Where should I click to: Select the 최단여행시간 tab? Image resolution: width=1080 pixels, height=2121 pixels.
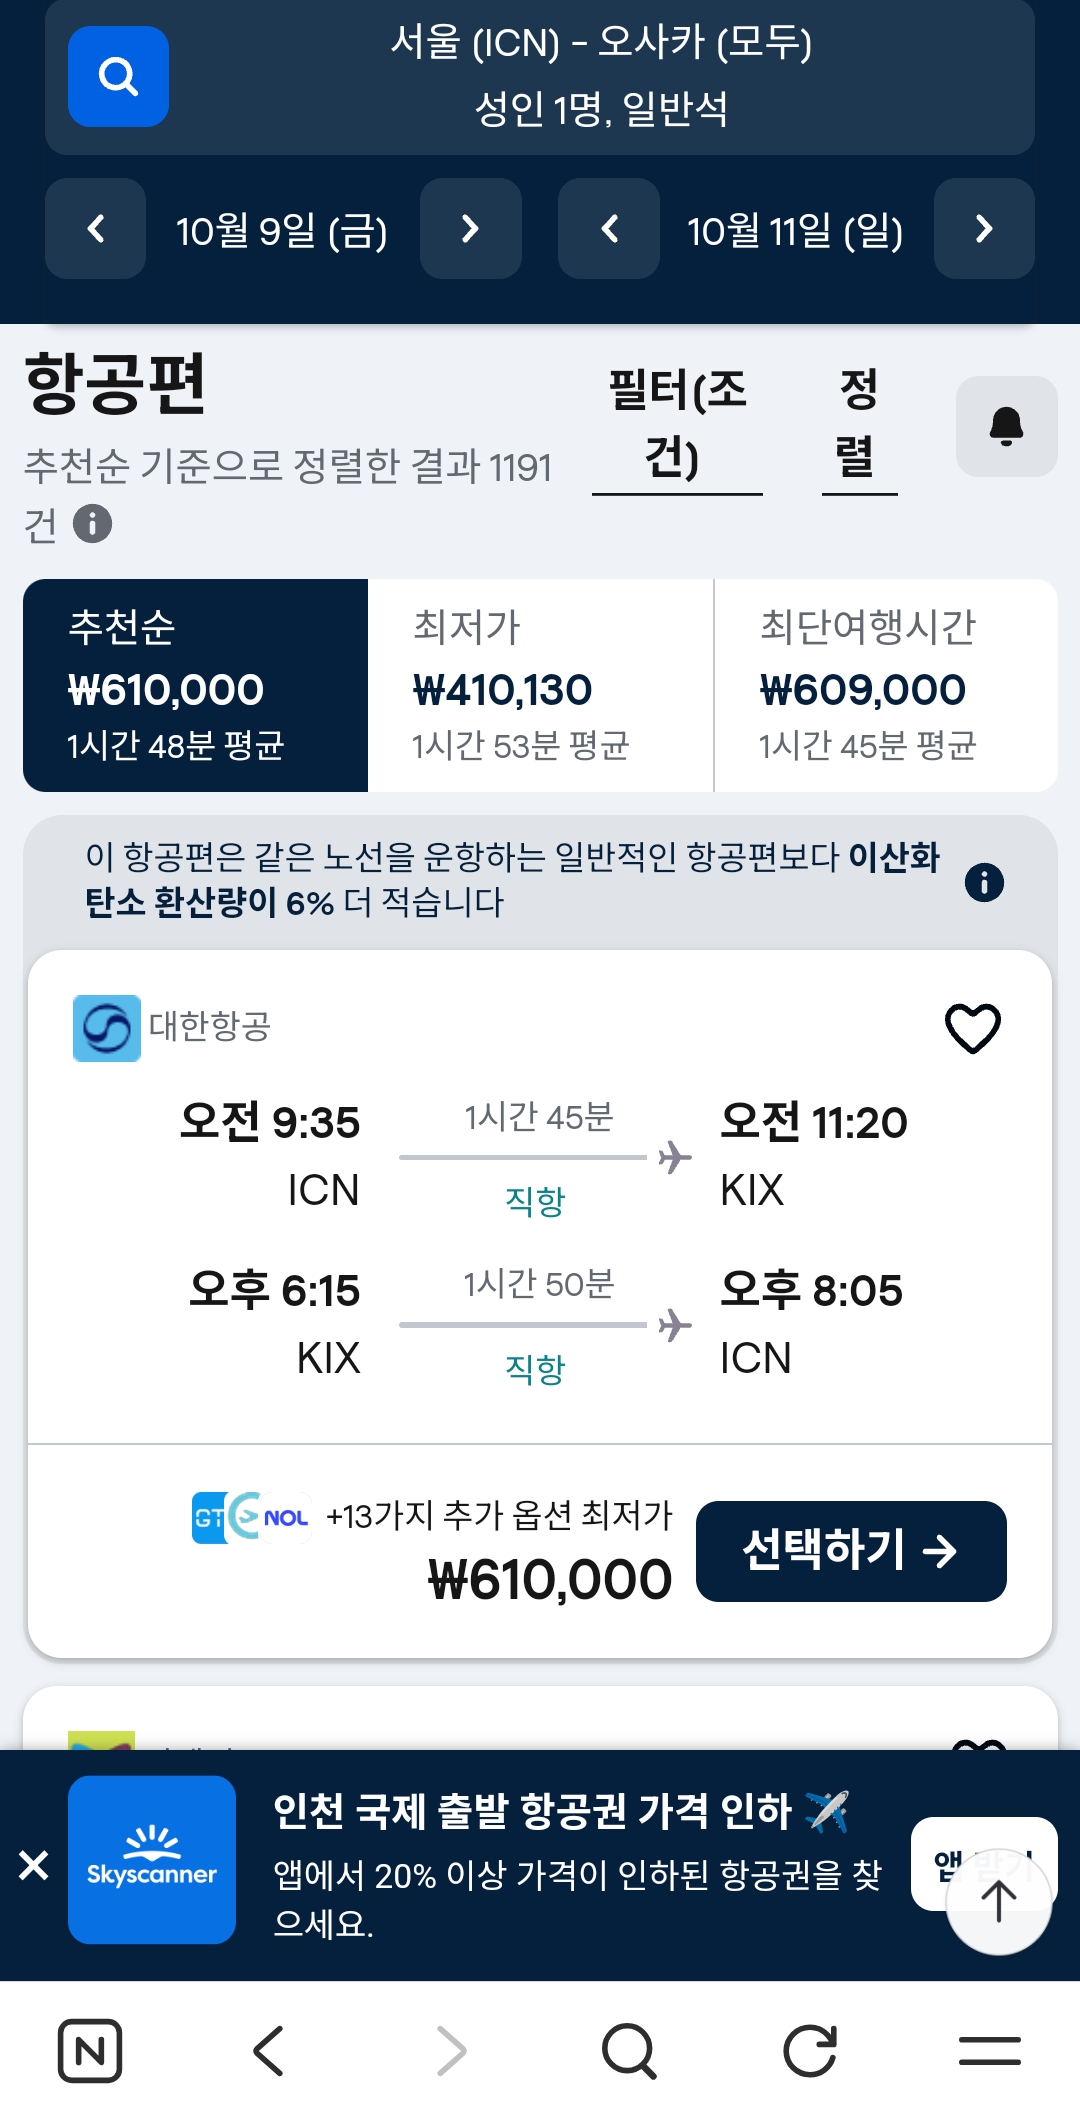[x=886, y=685]
